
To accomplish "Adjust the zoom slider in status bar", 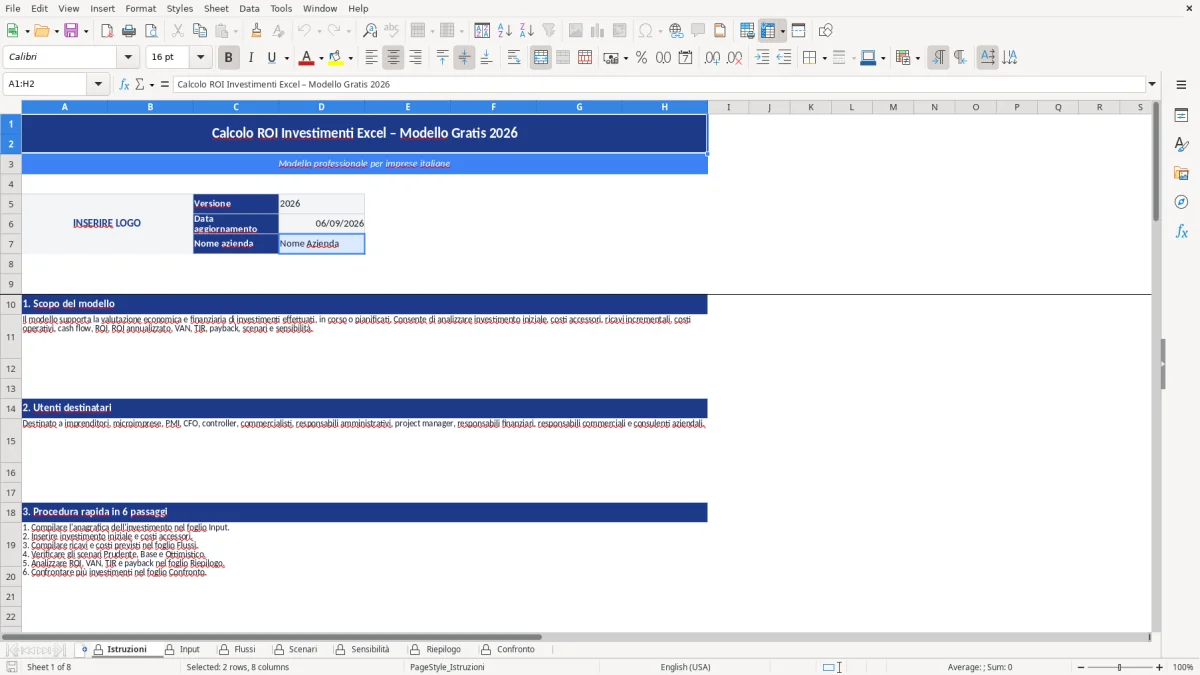I will (x=1119, y=667).
